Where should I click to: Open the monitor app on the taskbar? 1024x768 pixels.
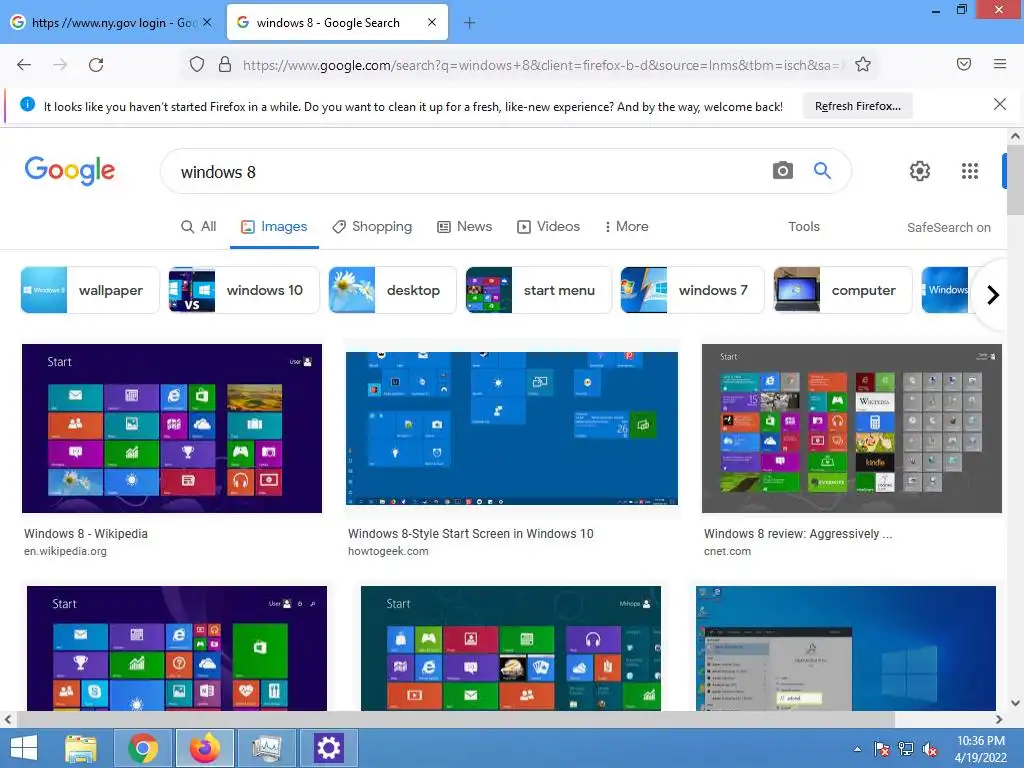[x=266, y=748]
